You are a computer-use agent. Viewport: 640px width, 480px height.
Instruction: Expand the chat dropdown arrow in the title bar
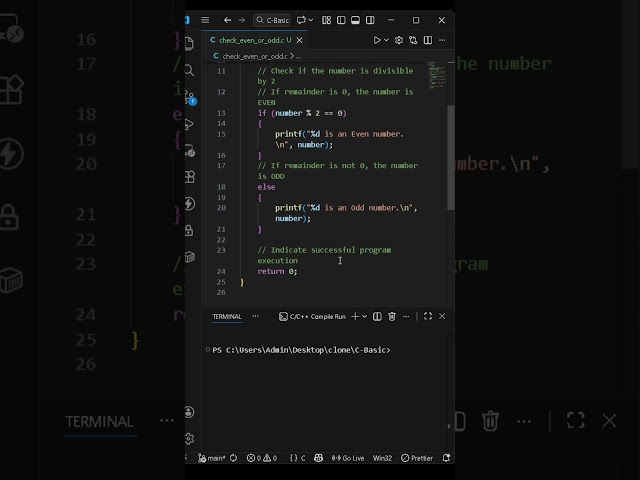(x=311, y=20)
